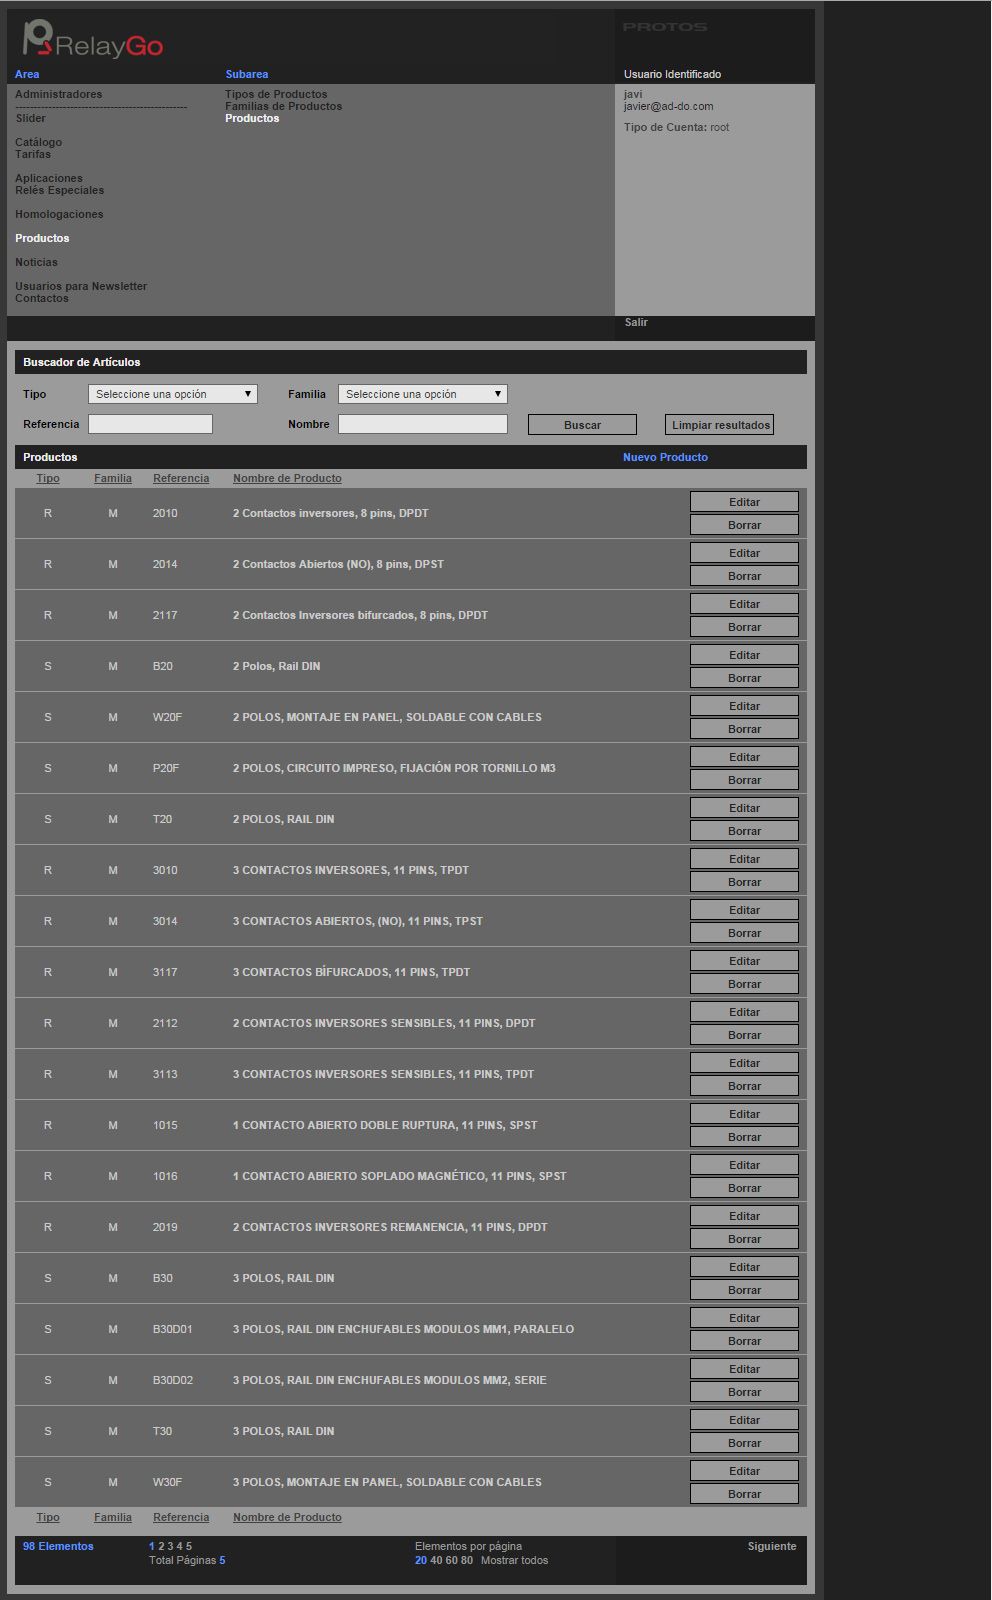The height and width of the screenshot is (1600, 992).
Task: Edit product with reference 3010
Action: coord(744,859)
